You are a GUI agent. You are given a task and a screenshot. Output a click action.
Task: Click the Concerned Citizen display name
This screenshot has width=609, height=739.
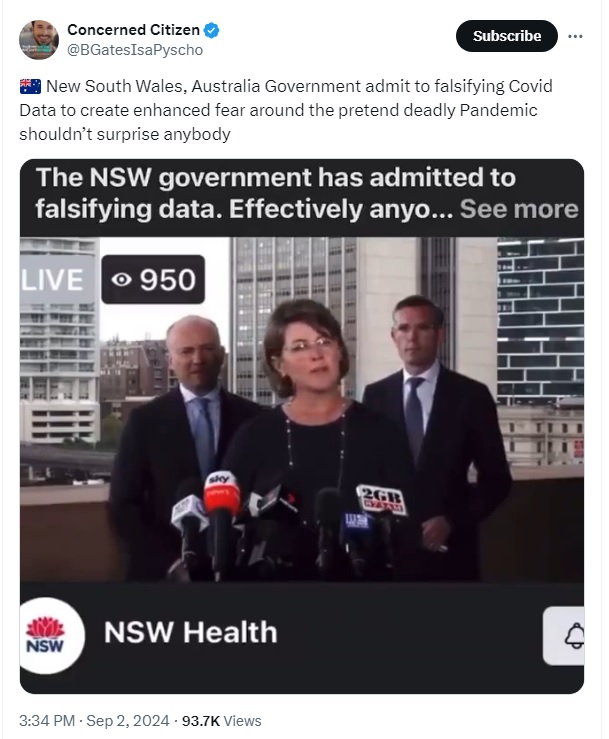pos(133,30)
